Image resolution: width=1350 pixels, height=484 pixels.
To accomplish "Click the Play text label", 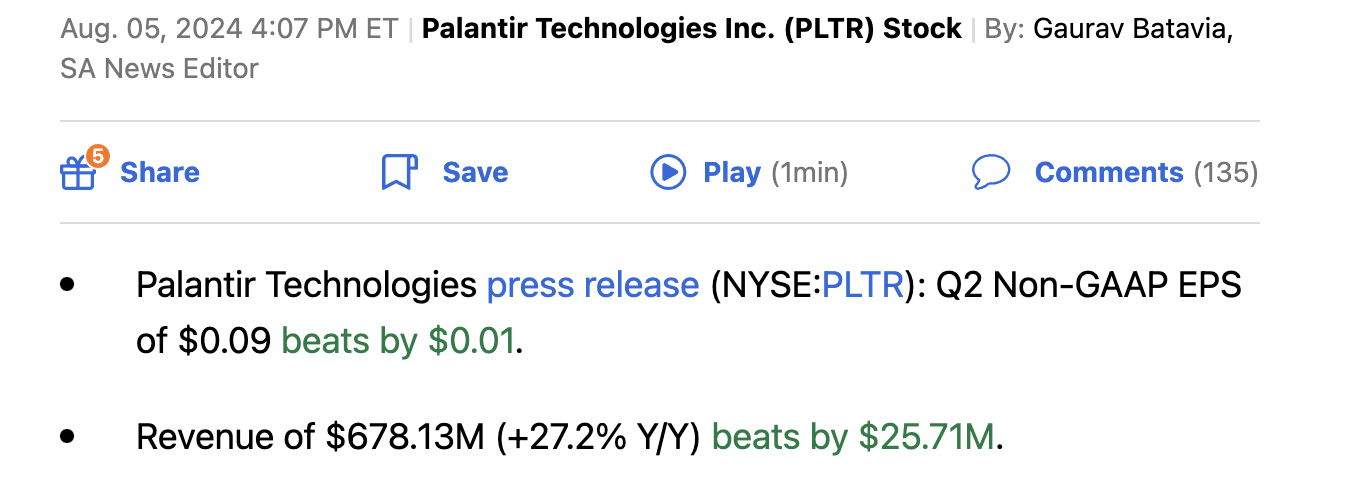I will click(x=732, y=173).
